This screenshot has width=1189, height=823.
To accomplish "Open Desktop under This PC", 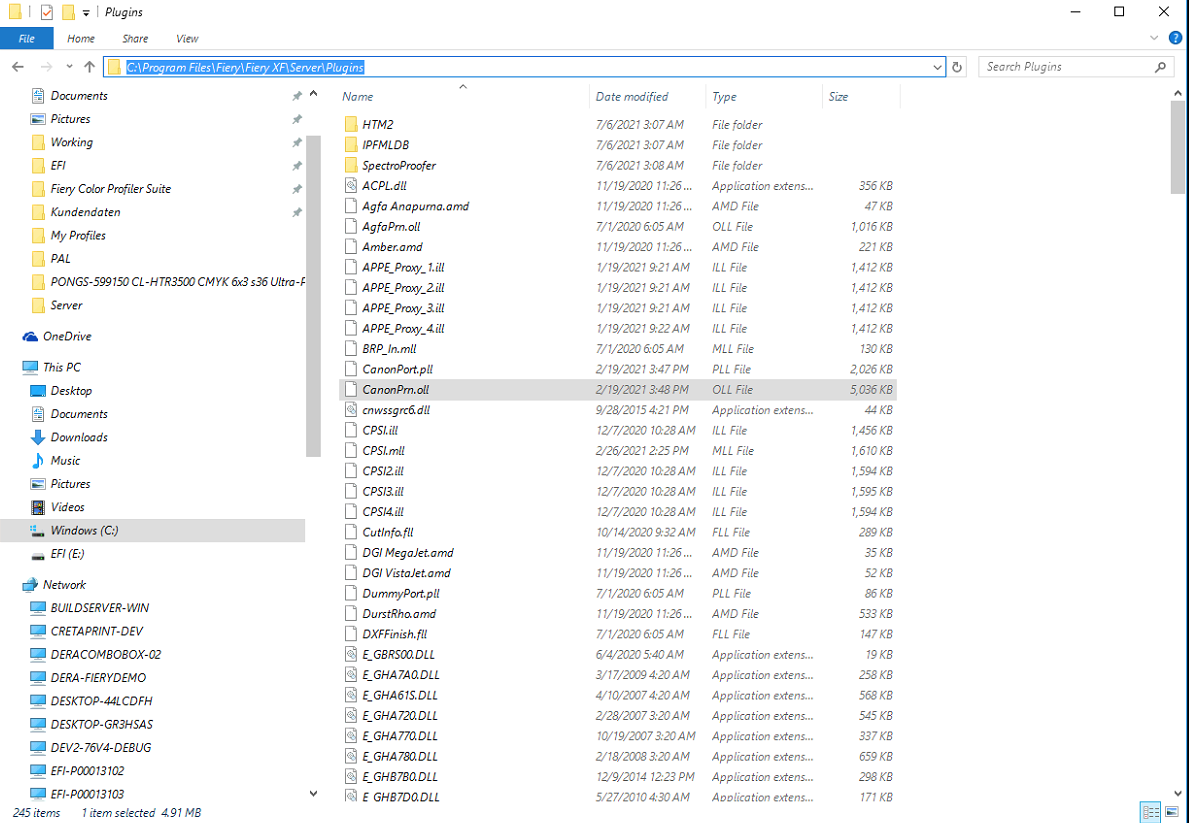I will click(x=71, y=391).
